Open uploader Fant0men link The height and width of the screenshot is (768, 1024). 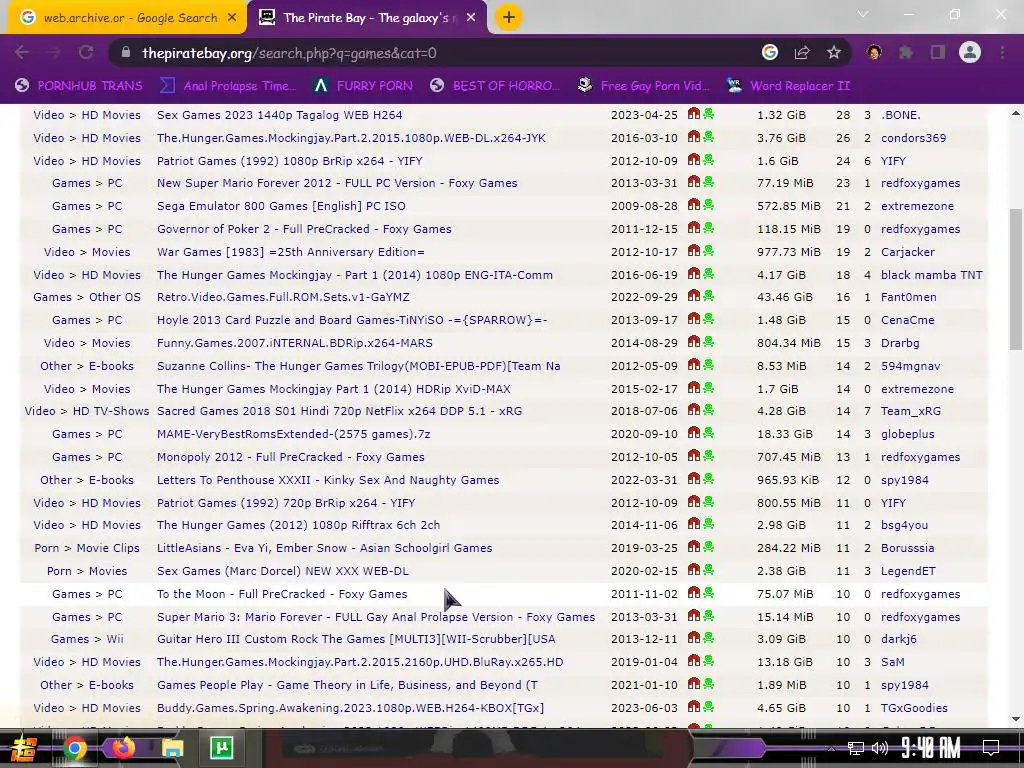click(908, 297)
